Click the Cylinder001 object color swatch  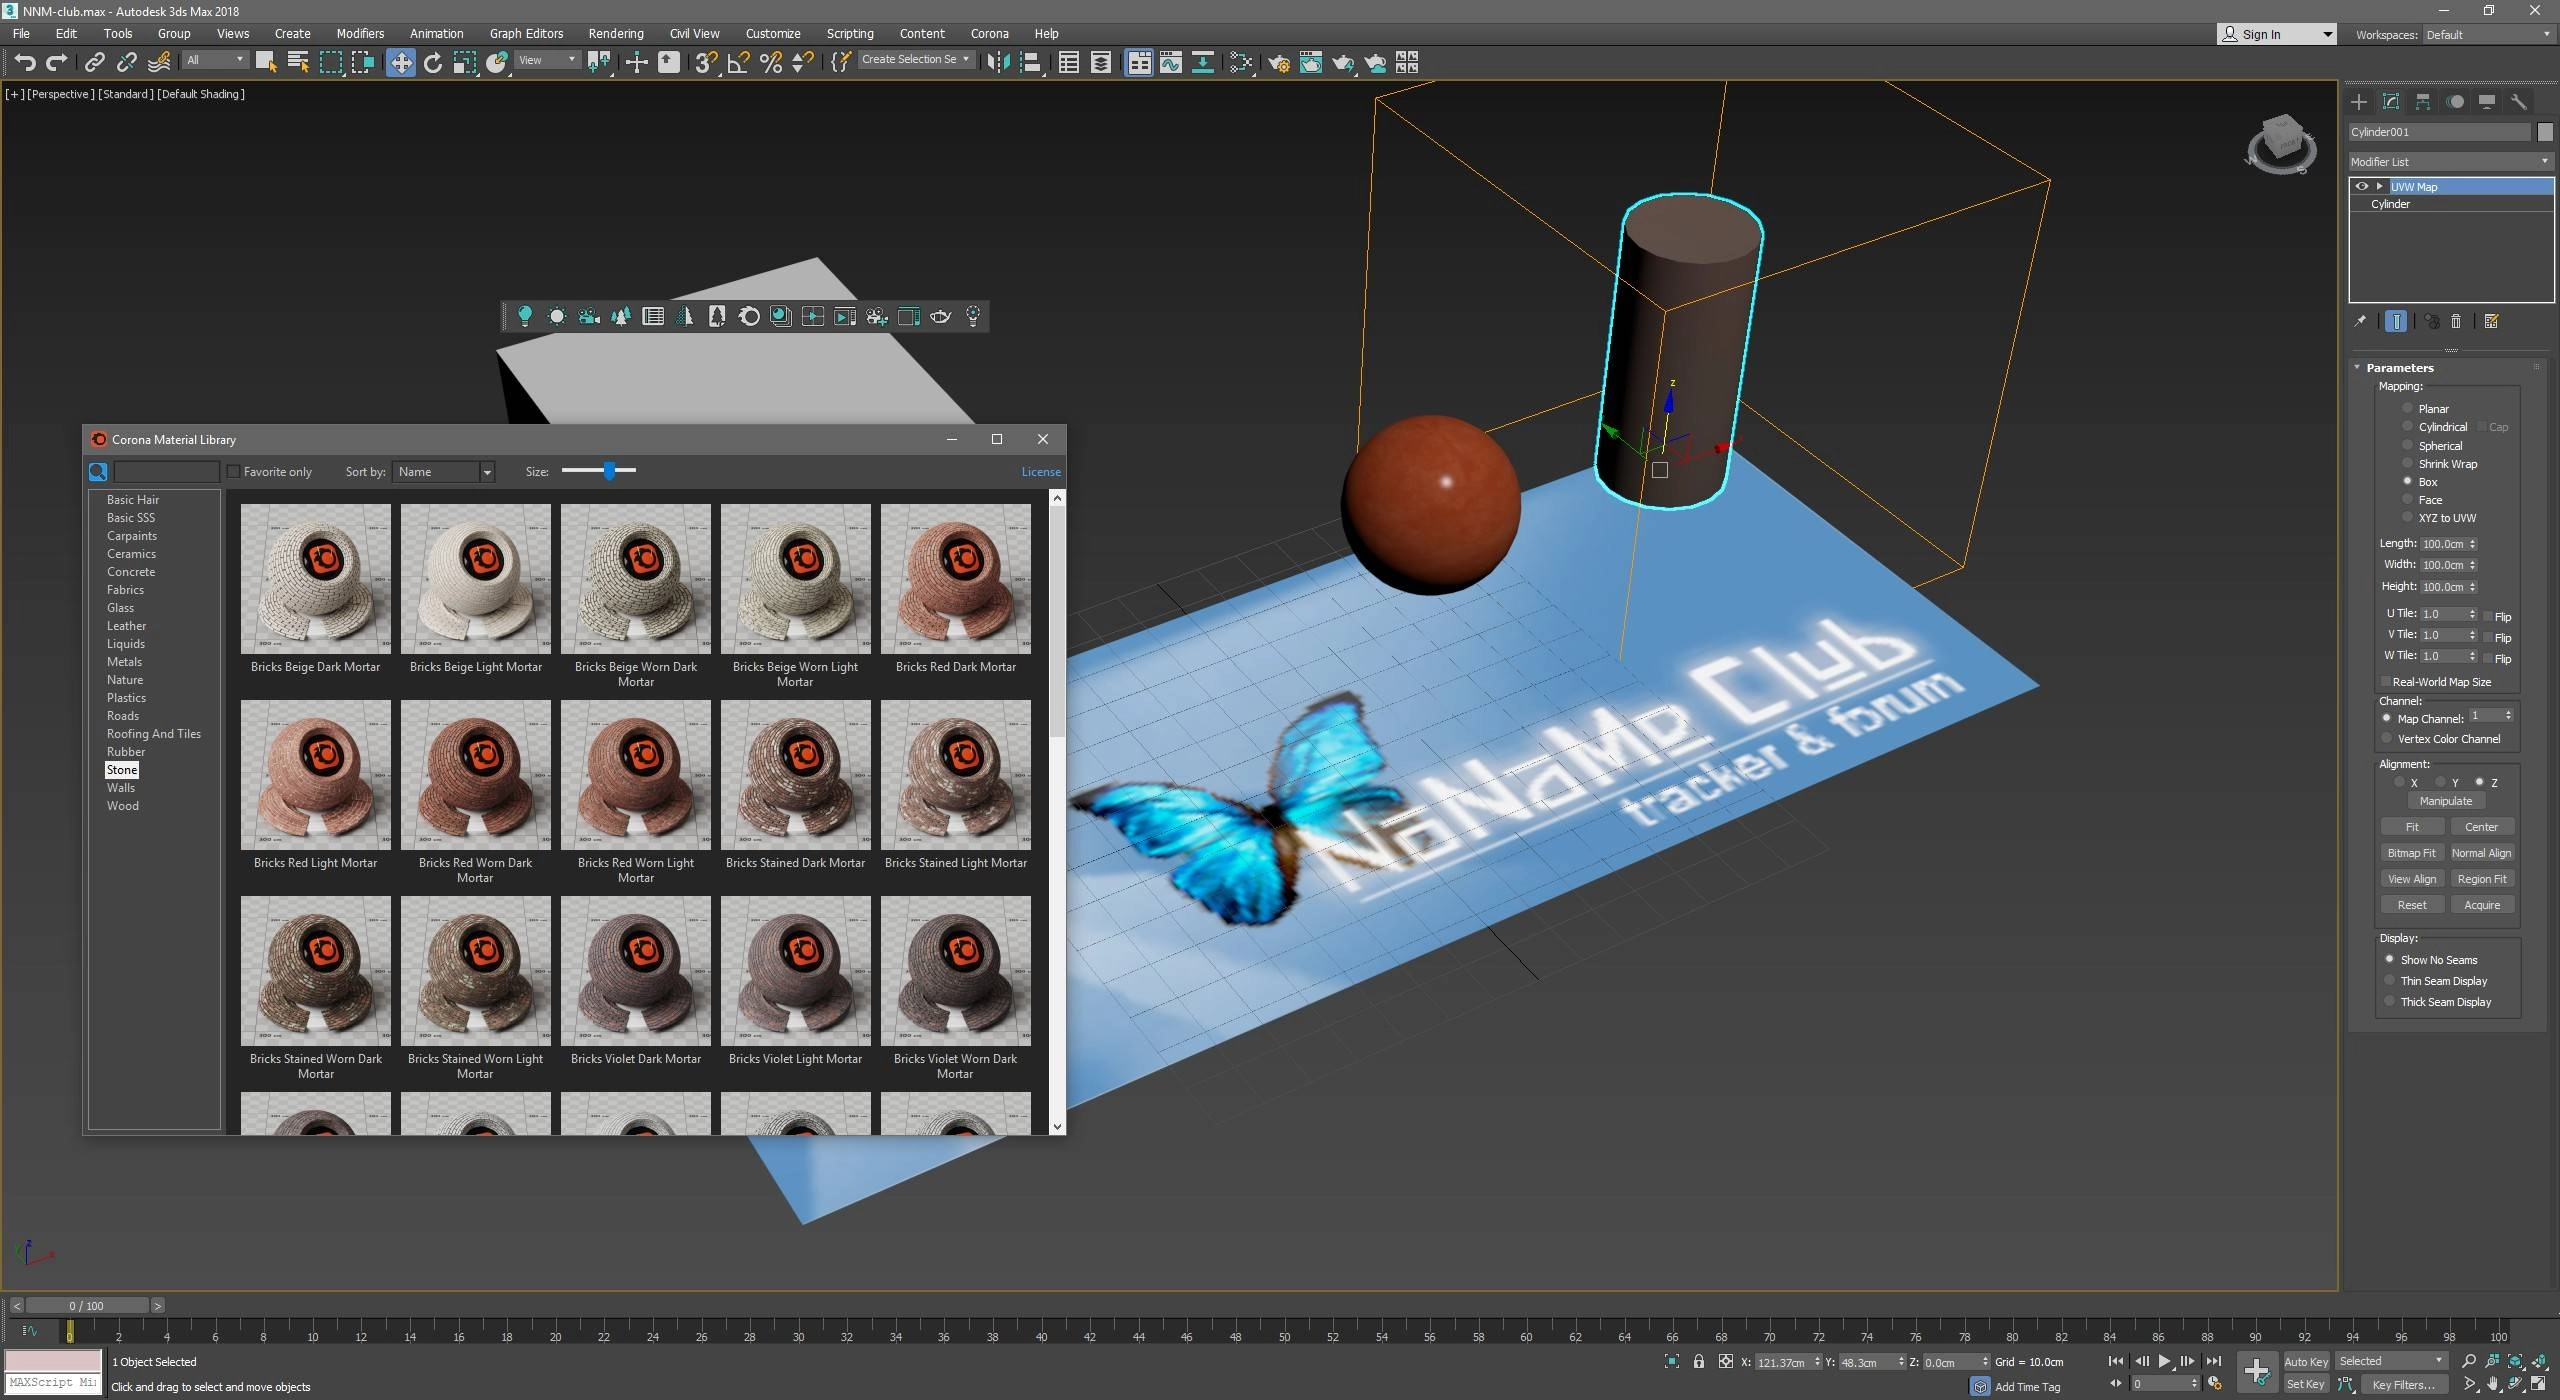(x=2544, y=132)
